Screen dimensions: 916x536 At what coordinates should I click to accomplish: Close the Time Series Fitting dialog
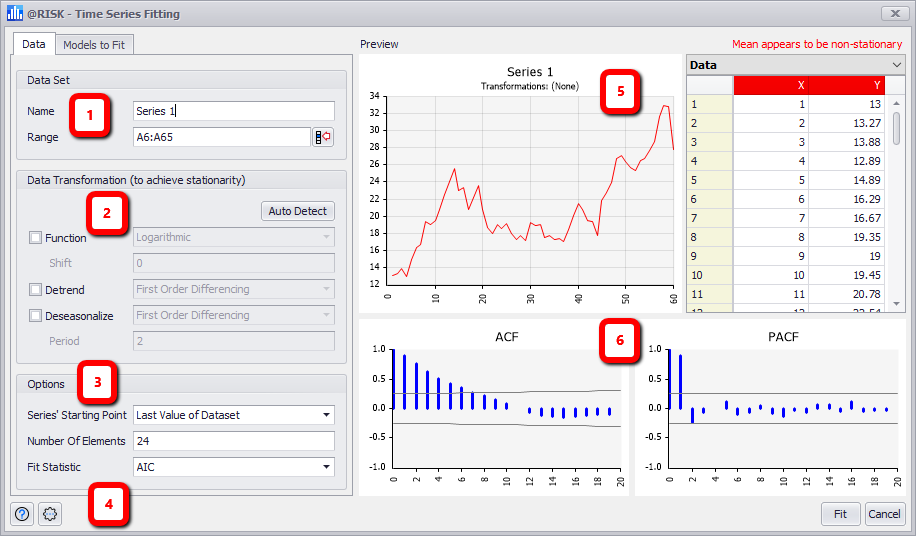click(893, 13)
